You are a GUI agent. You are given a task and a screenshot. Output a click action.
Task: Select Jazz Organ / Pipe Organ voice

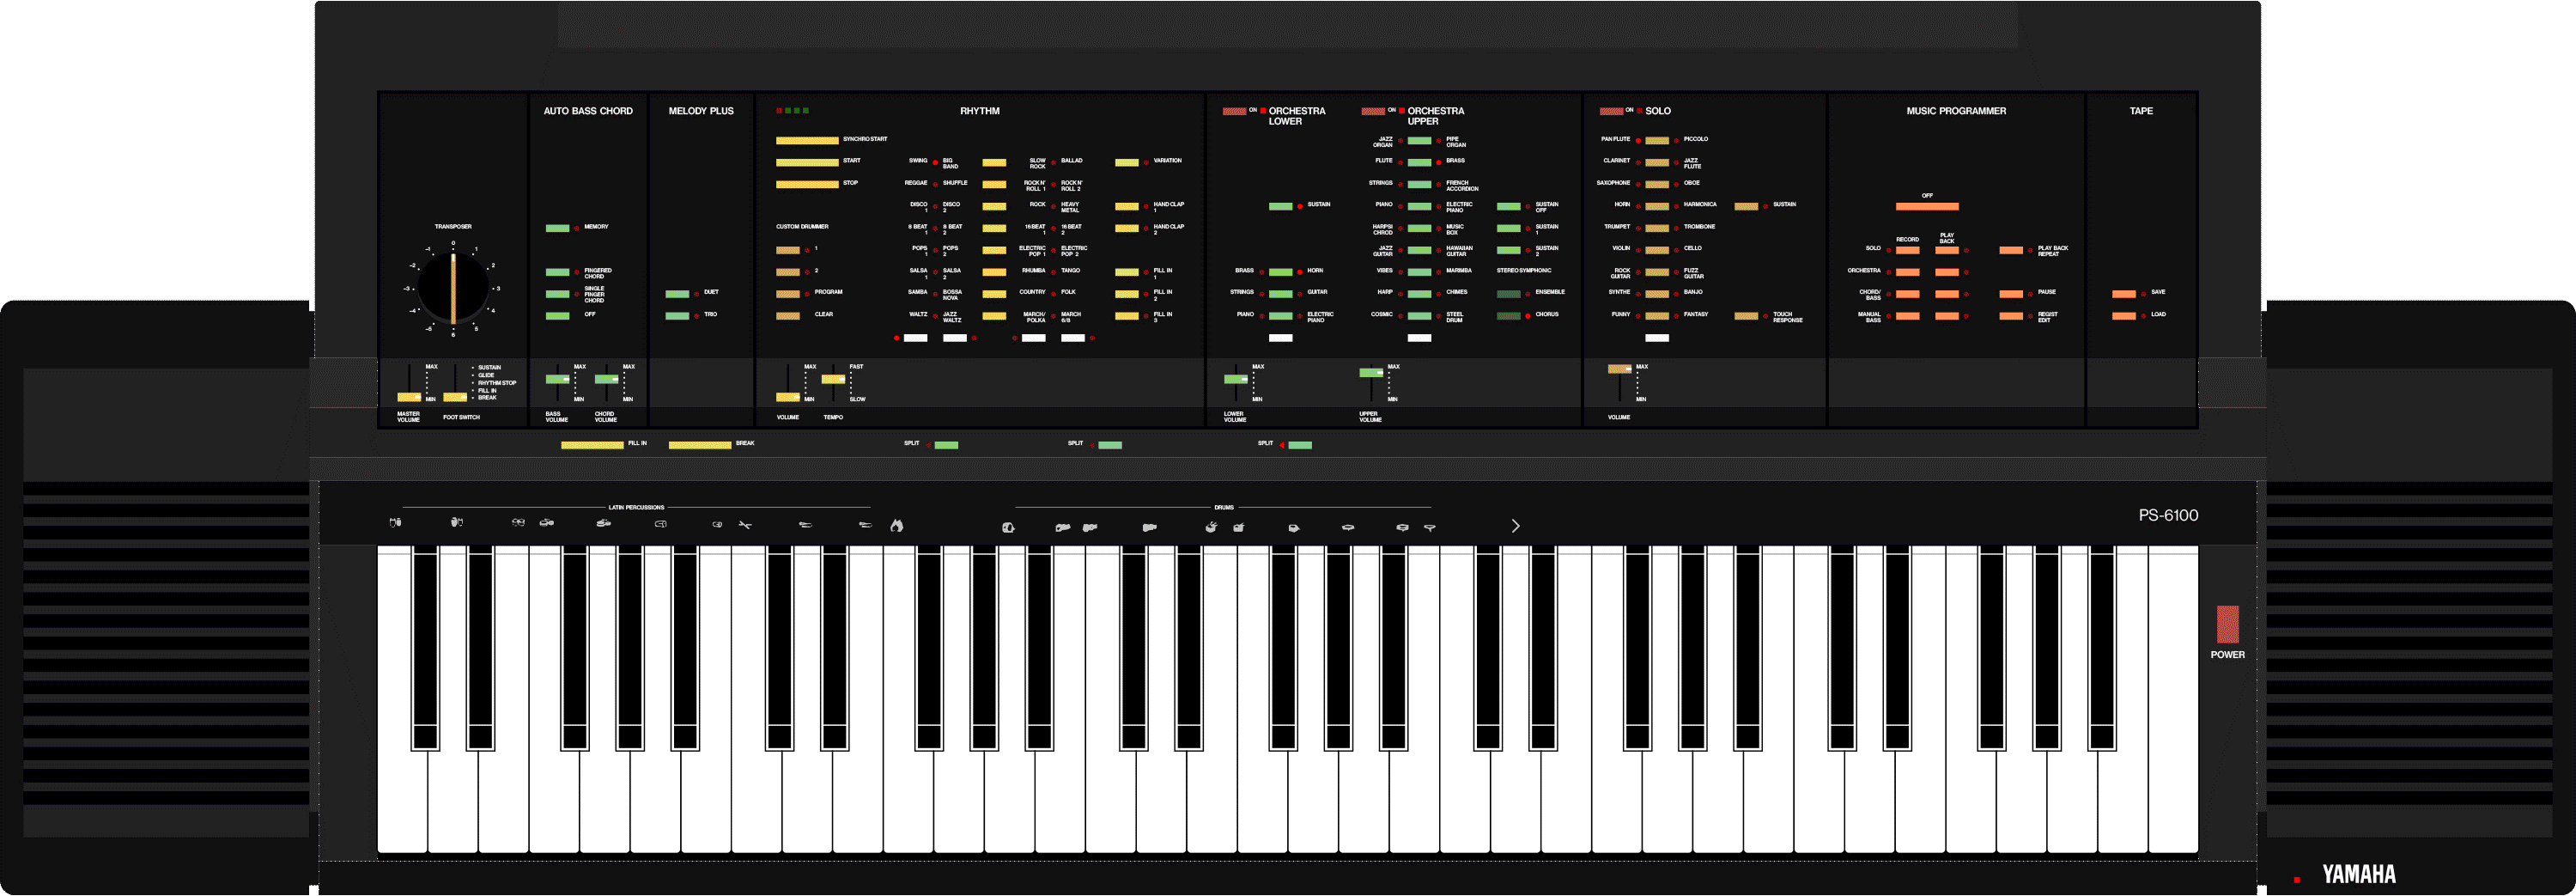1420,141
